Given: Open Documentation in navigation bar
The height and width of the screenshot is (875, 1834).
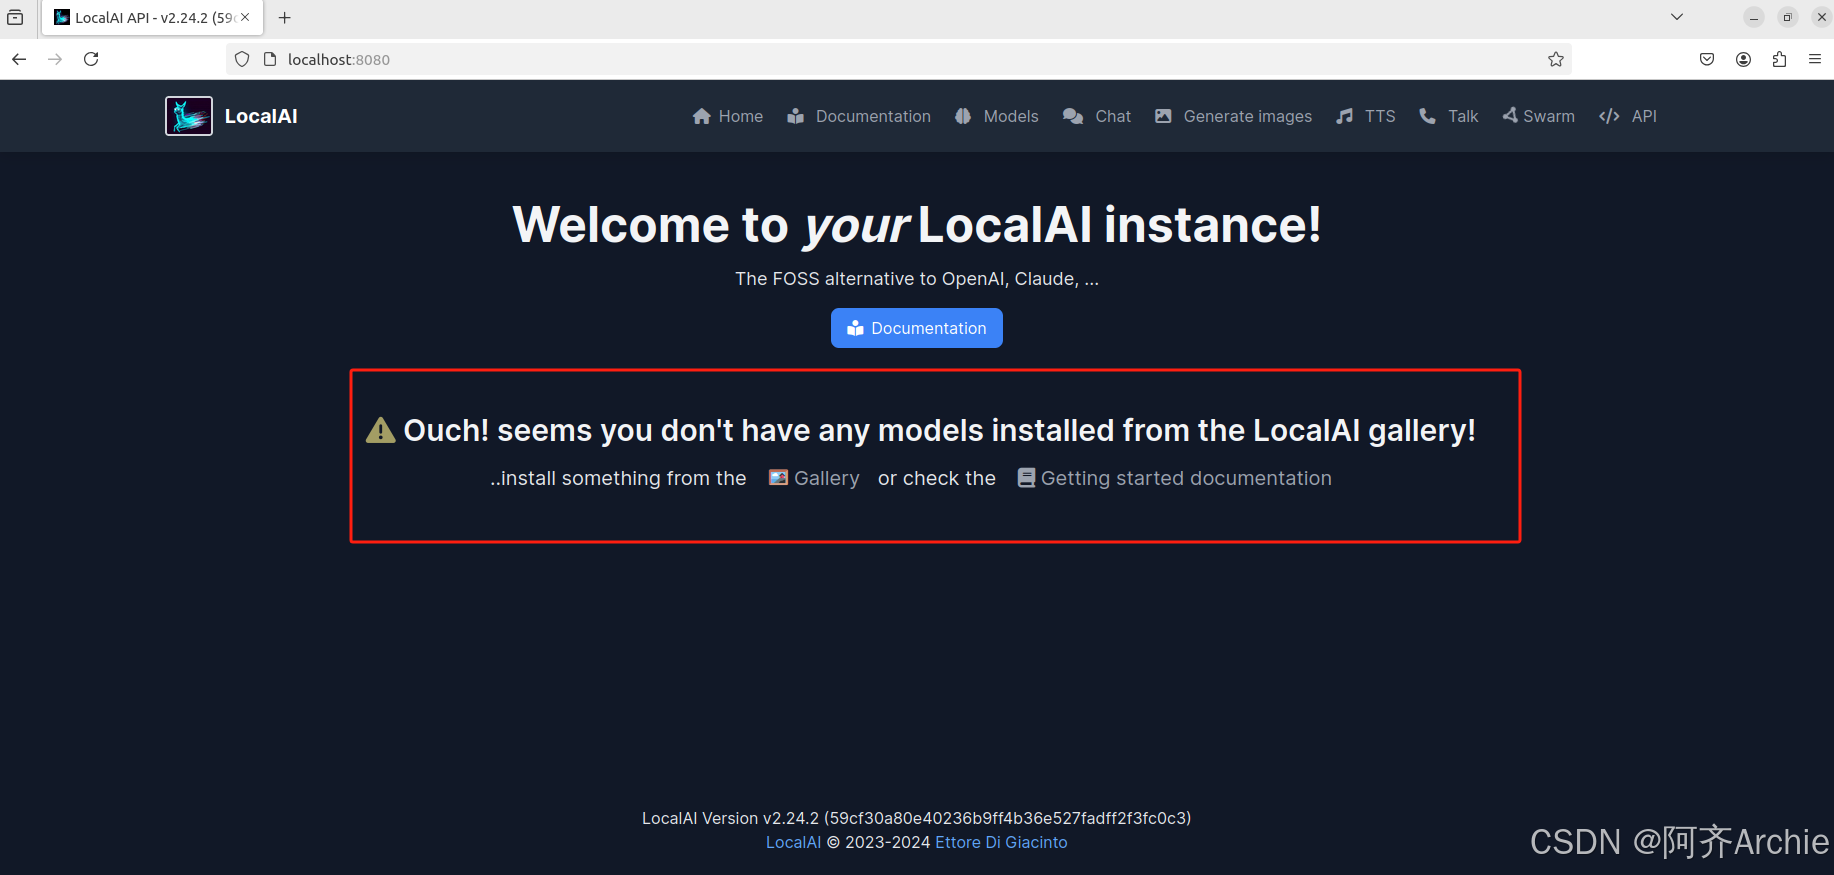Looking at the screenshot, I should (859, 116).
